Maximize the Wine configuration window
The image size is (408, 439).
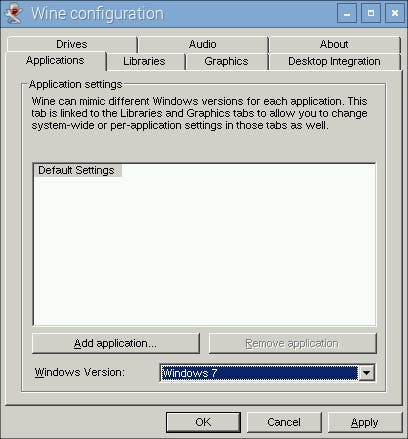371,13
